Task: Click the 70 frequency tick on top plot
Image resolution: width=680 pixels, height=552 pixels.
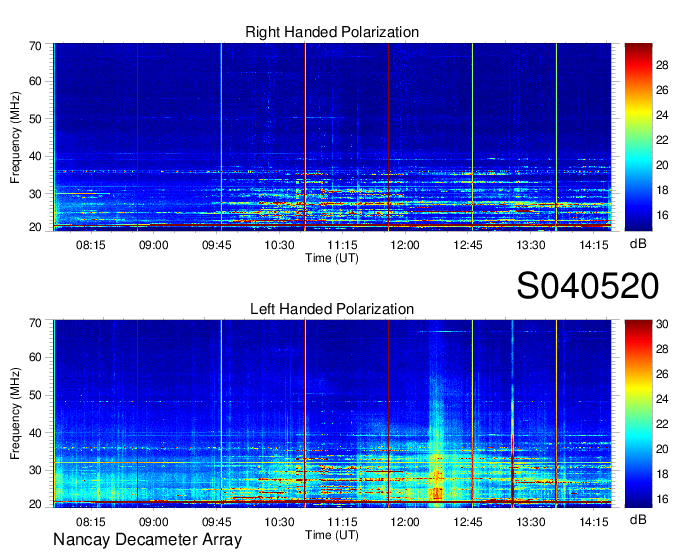Action: point(35,46)
